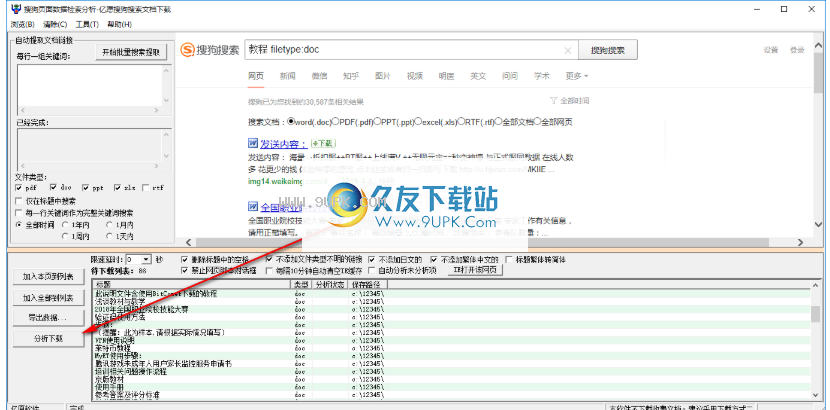Select the 全部时间 radio button
The width and height of the screenshot is (830, 410).
[19, 224]
